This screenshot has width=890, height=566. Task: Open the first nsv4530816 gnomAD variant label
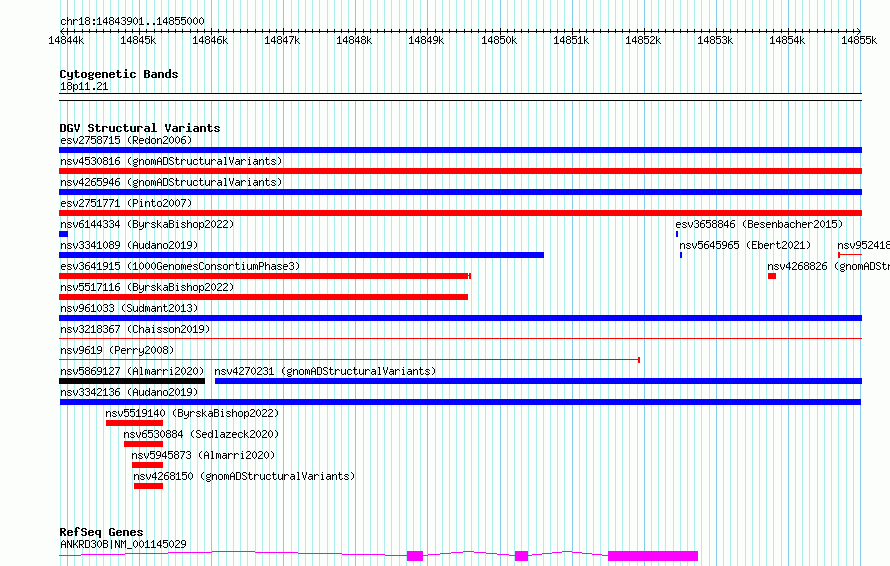(x=171, y=161)
